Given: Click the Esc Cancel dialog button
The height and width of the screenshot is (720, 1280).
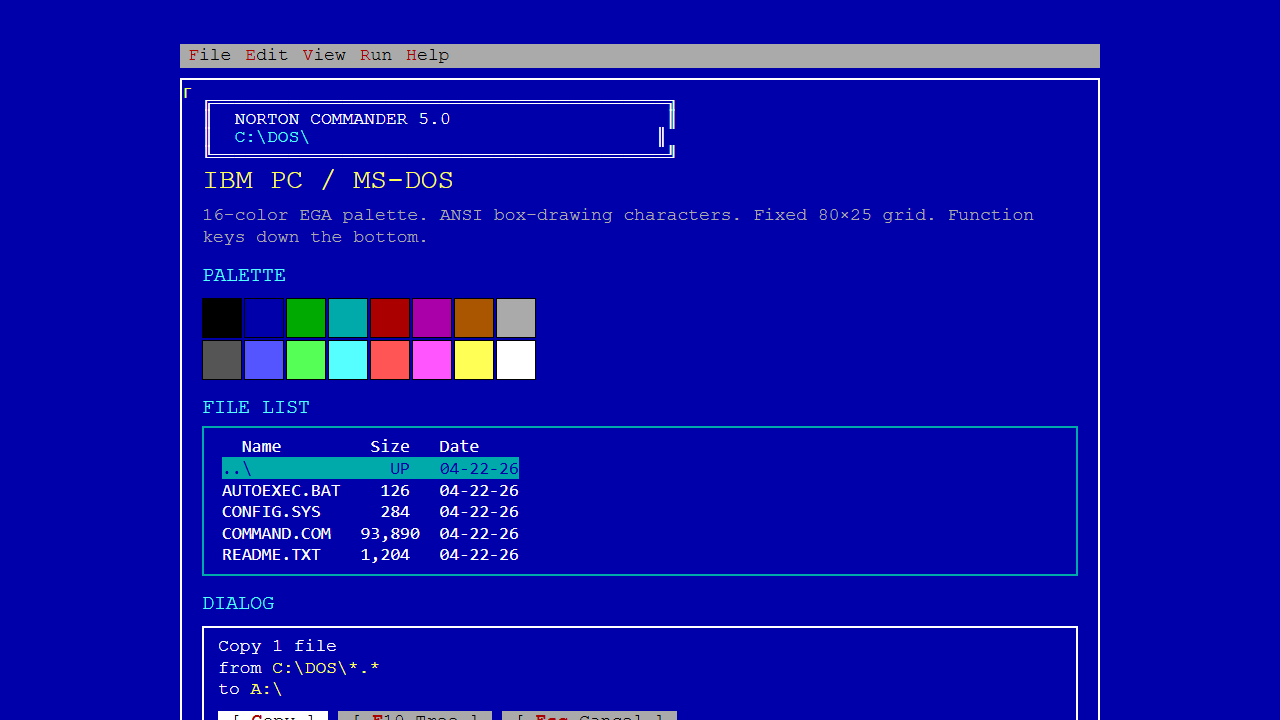Looking at the screenshot, I should click(590, 716).
